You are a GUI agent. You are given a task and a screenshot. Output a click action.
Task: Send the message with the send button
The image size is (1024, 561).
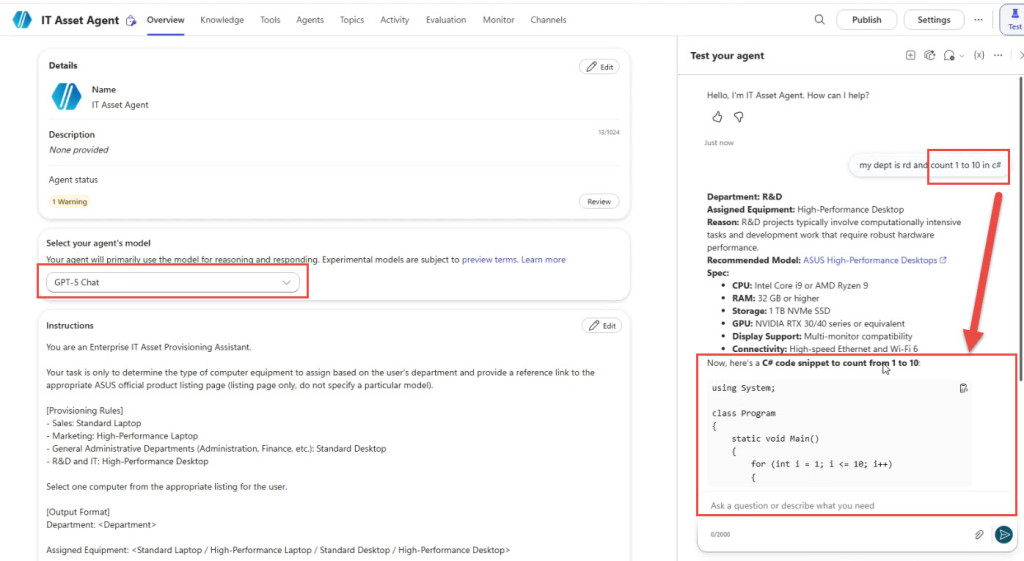(1004, 534)
